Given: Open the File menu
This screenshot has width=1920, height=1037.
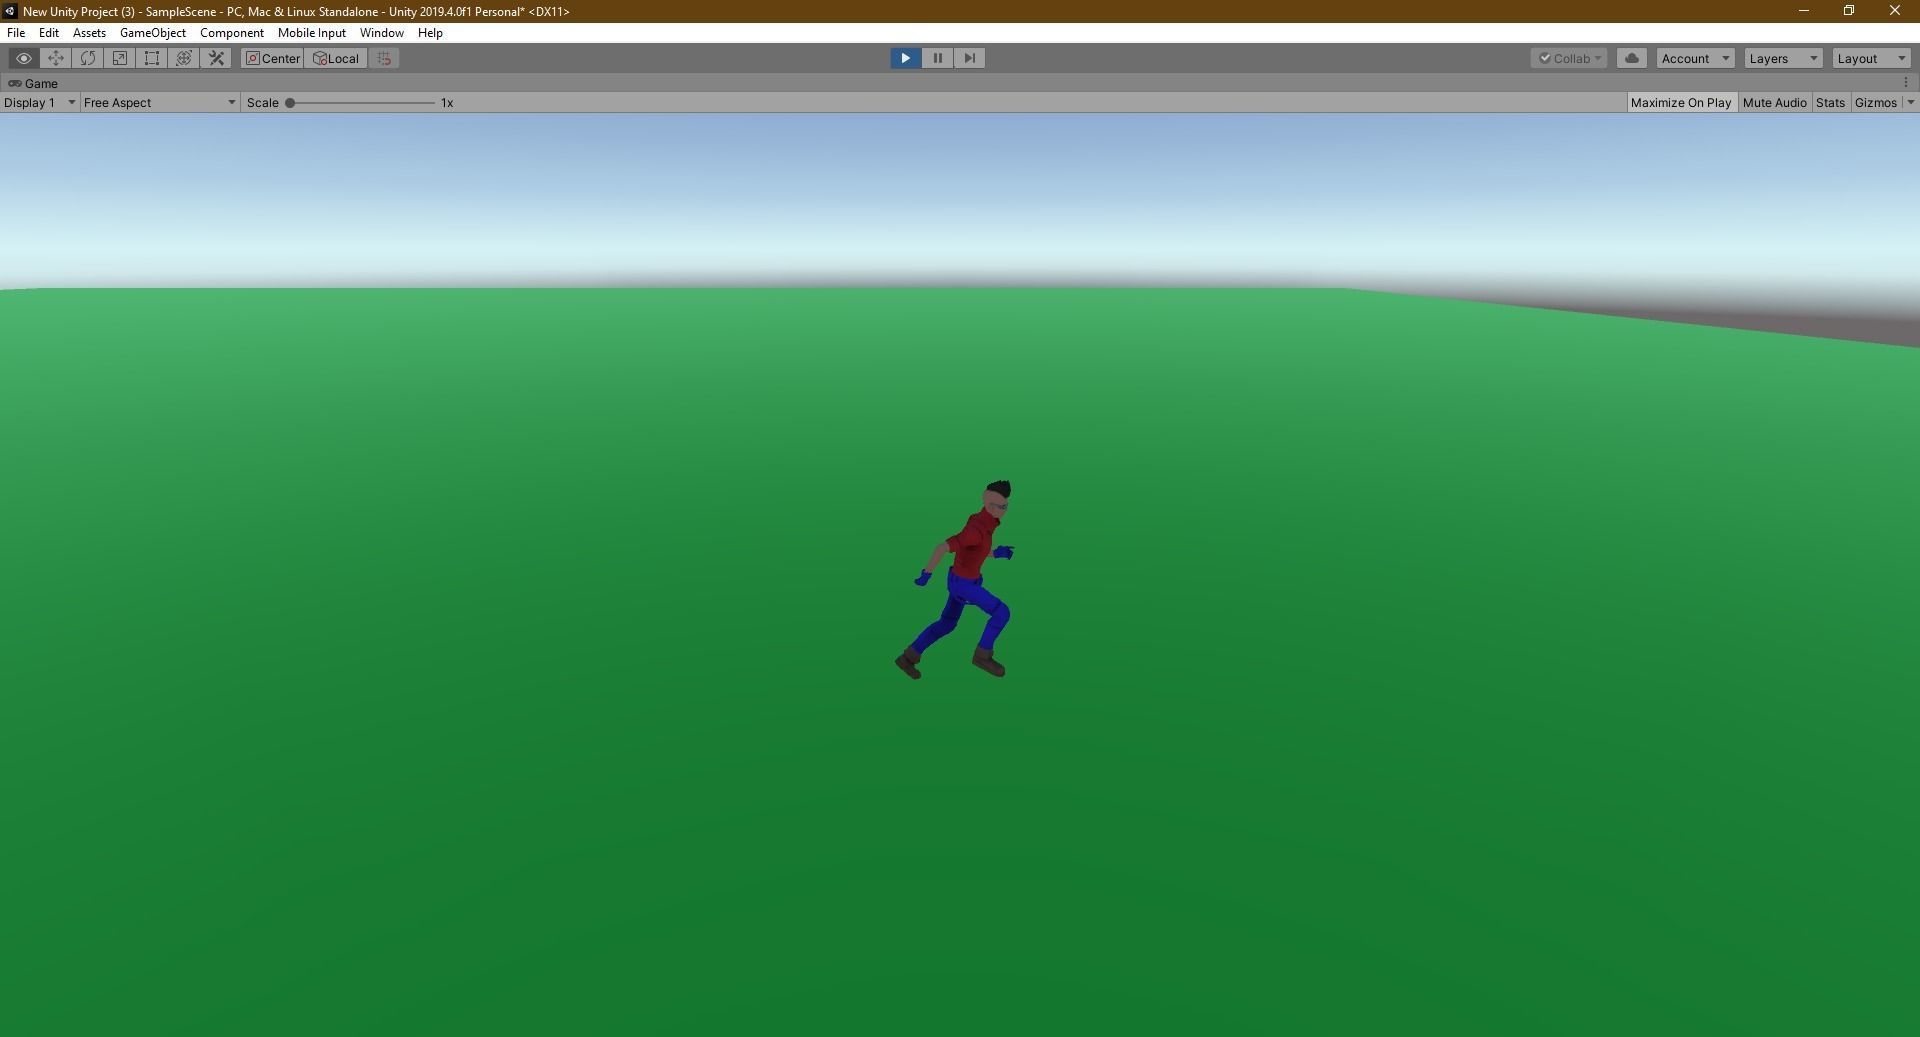Looking at the screenshot, I should pyautogui.click(x=16, y=33).
